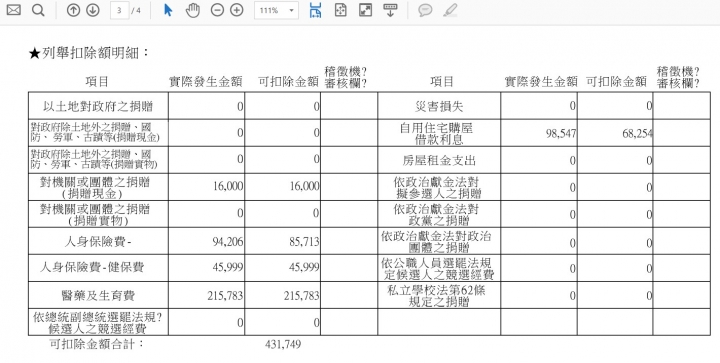Click the fit page icon

click(x=341, y=10)
